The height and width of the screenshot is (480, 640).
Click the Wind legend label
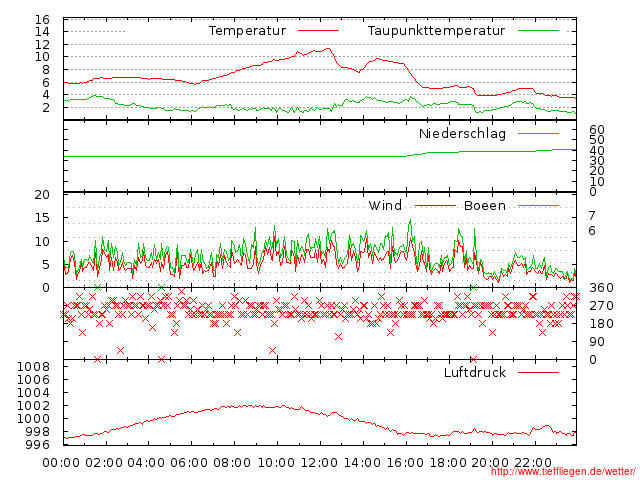385,205
